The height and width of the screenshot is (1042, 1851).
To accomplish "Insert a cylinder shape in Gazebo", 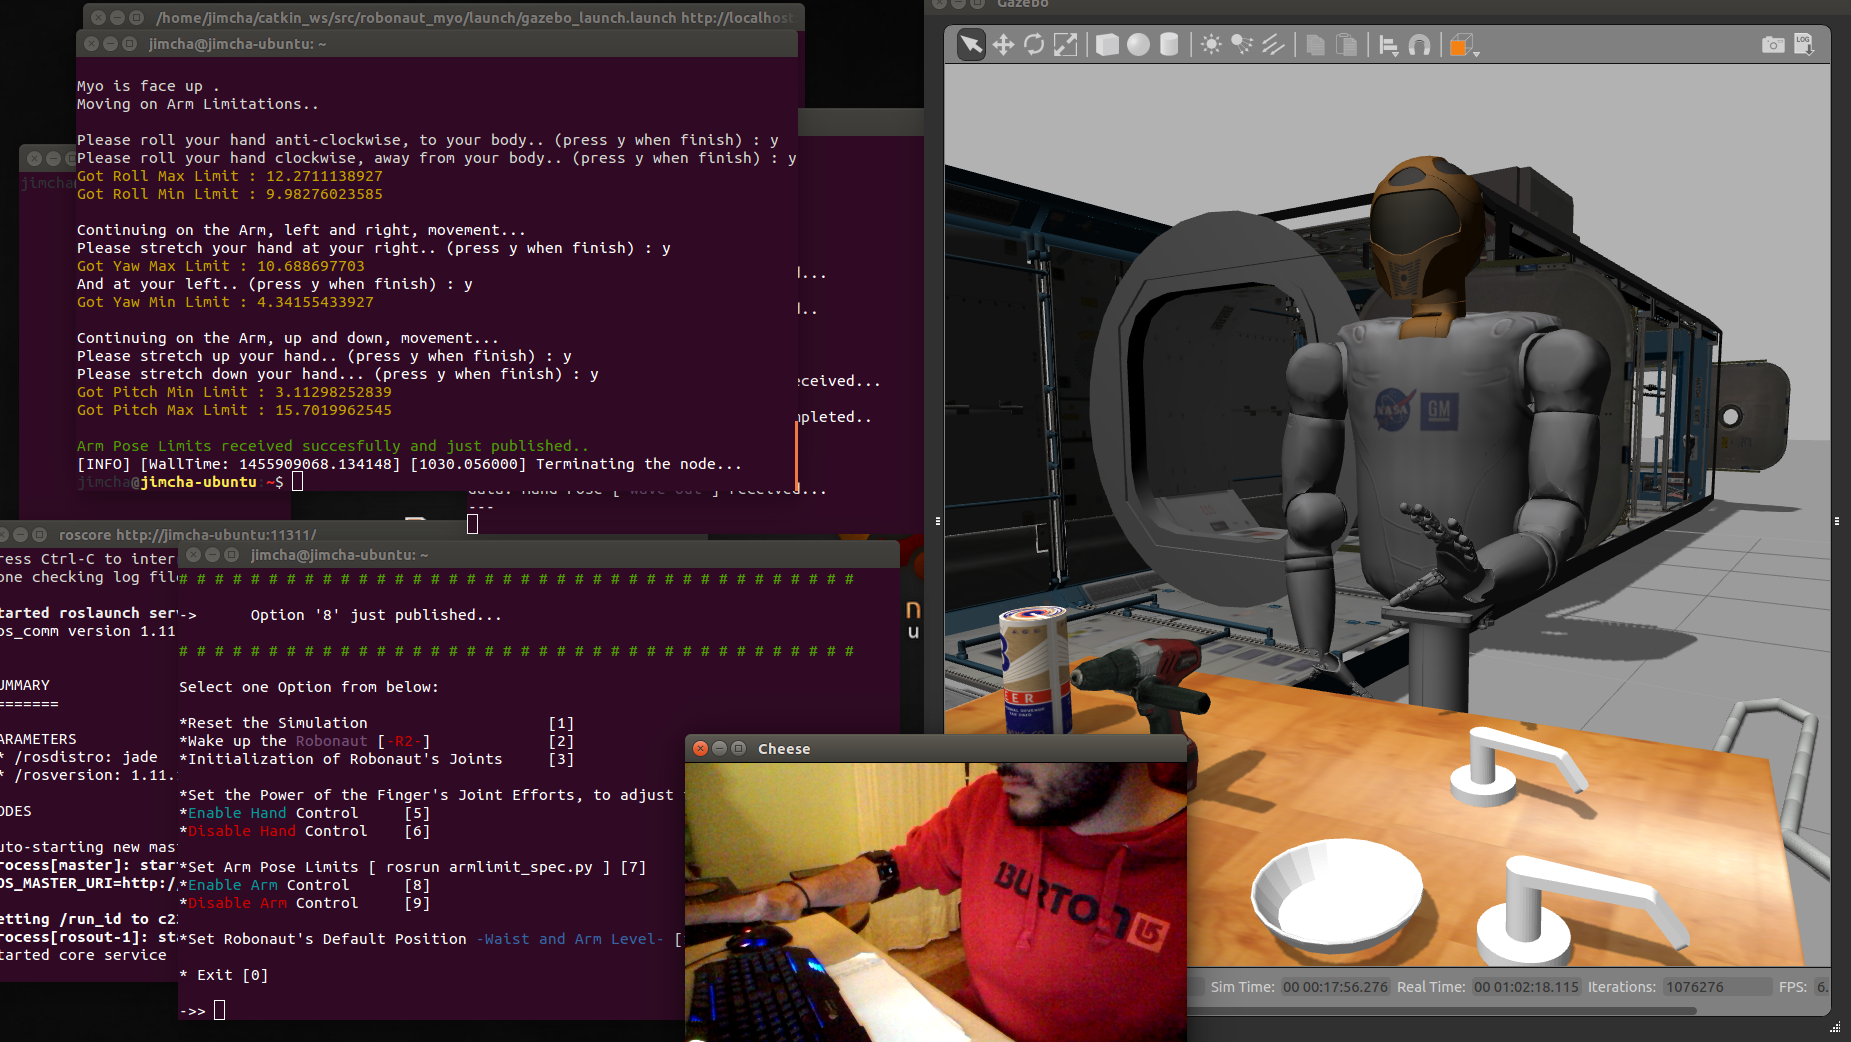I will 1169,45.
